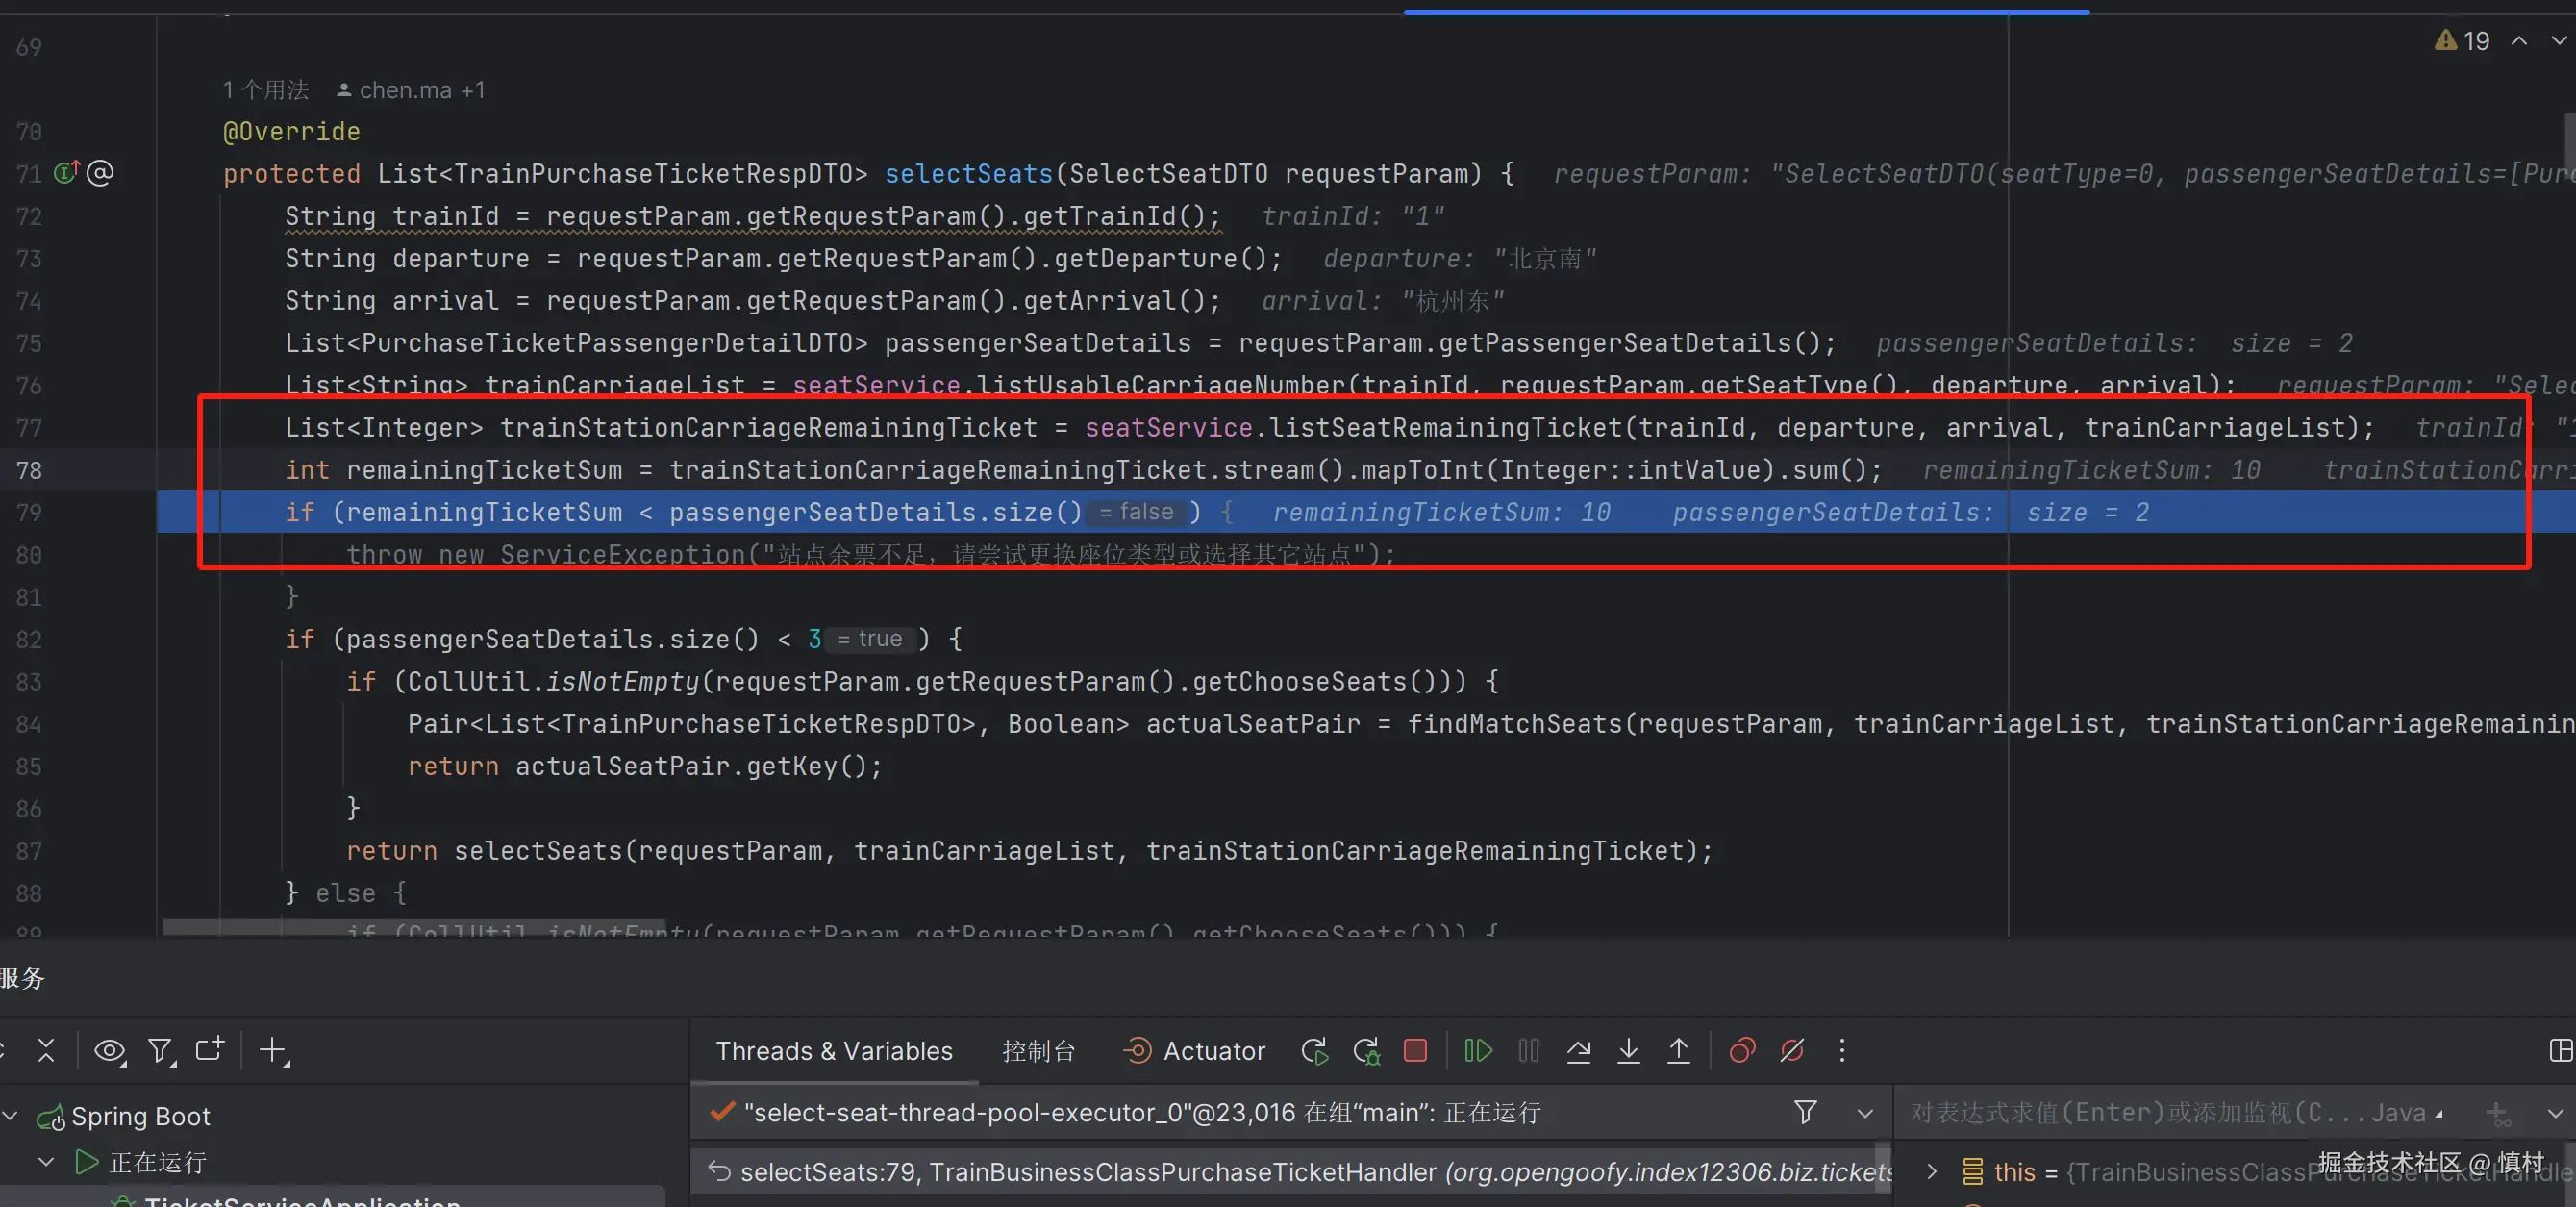Image resolution: width=2576 pixels, height=1207 pixels.
Task: Click the 19 warnings indicator
Action: point(2462,41)
